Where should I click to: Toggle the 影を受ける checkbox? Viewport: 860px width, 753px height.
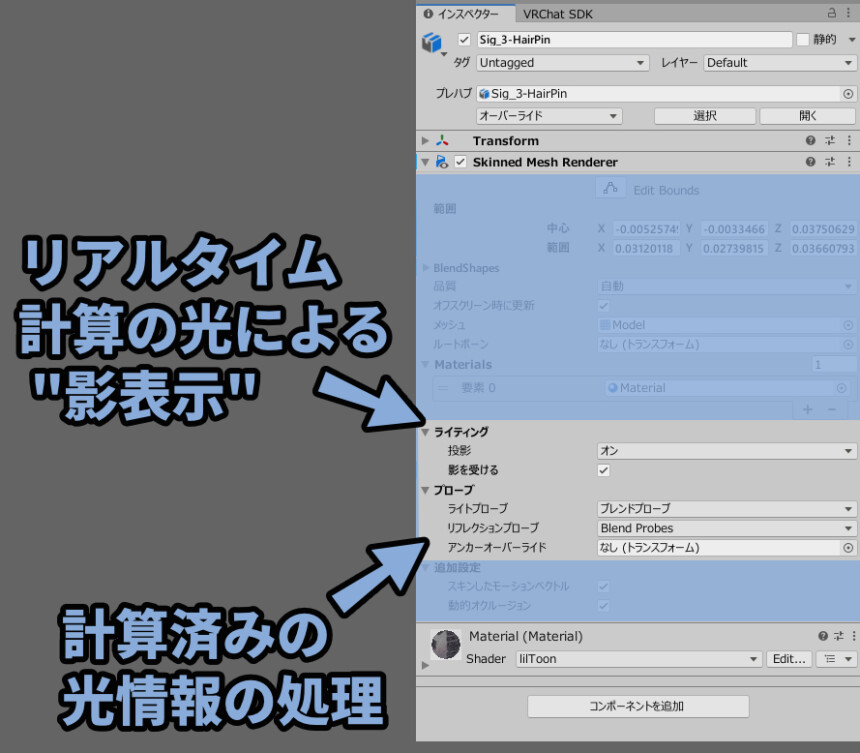pos(603,470)
